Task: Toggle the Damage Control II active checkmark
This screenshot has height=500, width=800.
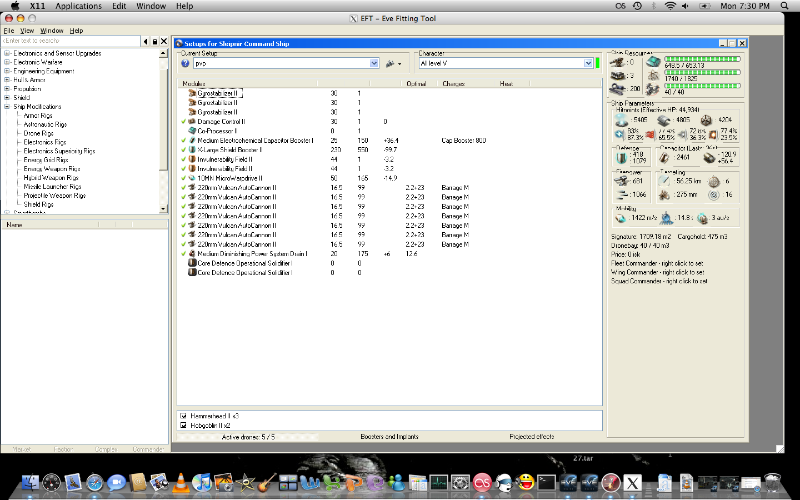Action: coord(183,121)
